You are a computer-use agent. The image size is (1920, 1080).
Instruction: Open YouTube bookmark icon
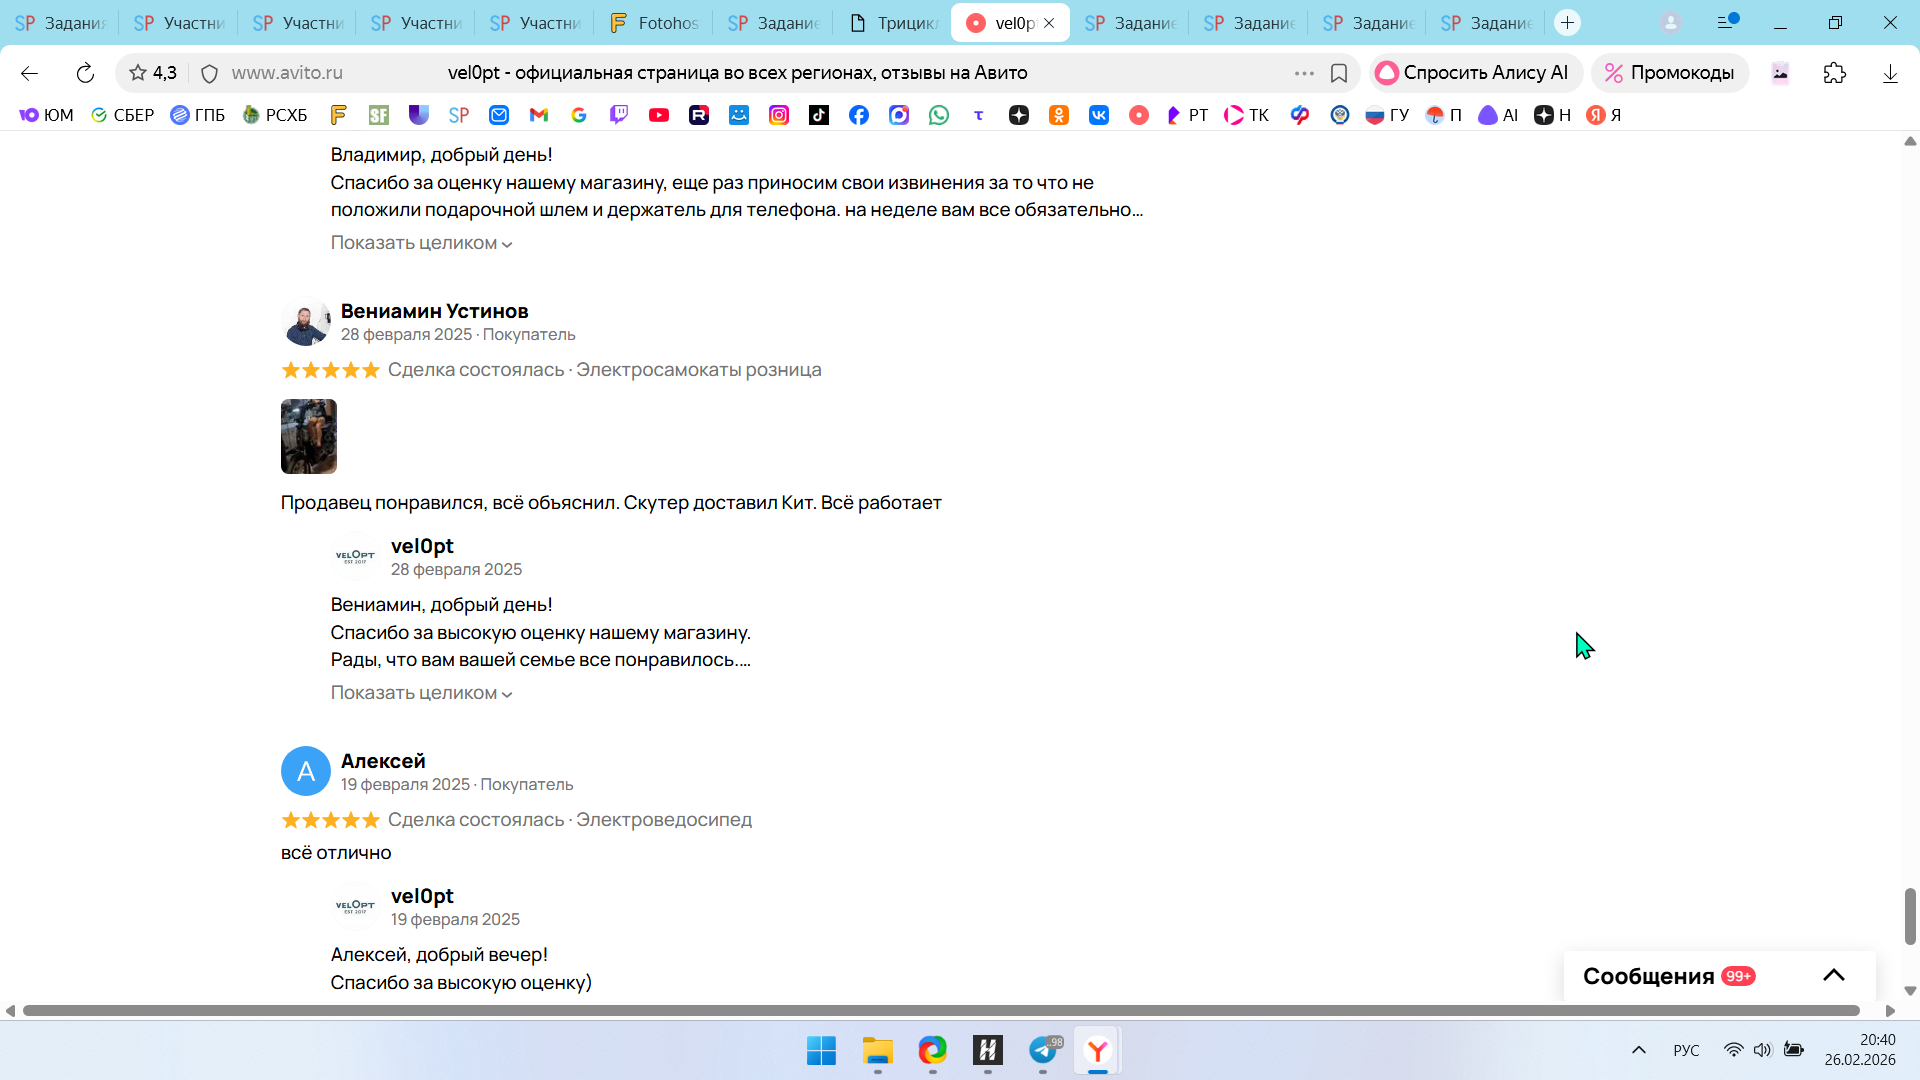pyautogui.click(x=659, y=115)
